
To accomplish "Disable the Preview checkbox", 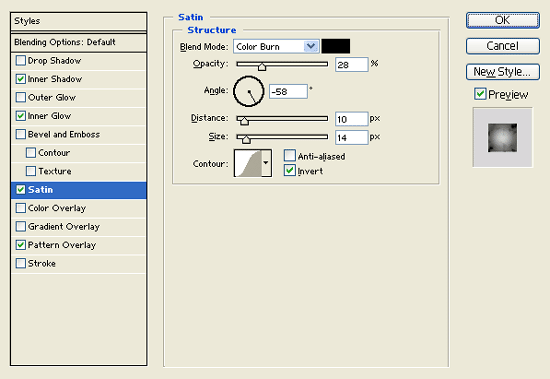I will (480, 94).
